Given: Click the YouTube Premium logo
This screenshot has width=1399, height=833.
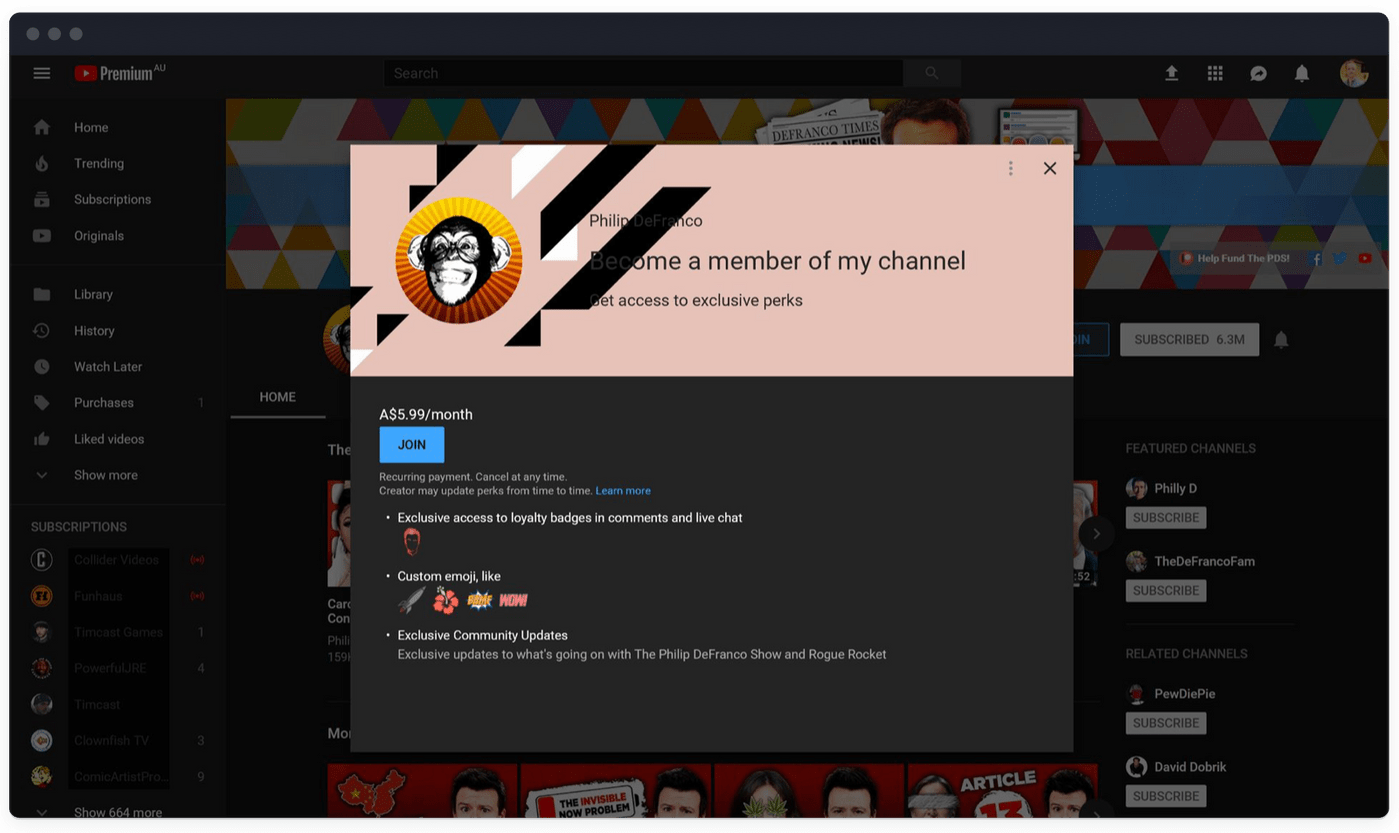Looking at the screenshot, I should (119, 73).
